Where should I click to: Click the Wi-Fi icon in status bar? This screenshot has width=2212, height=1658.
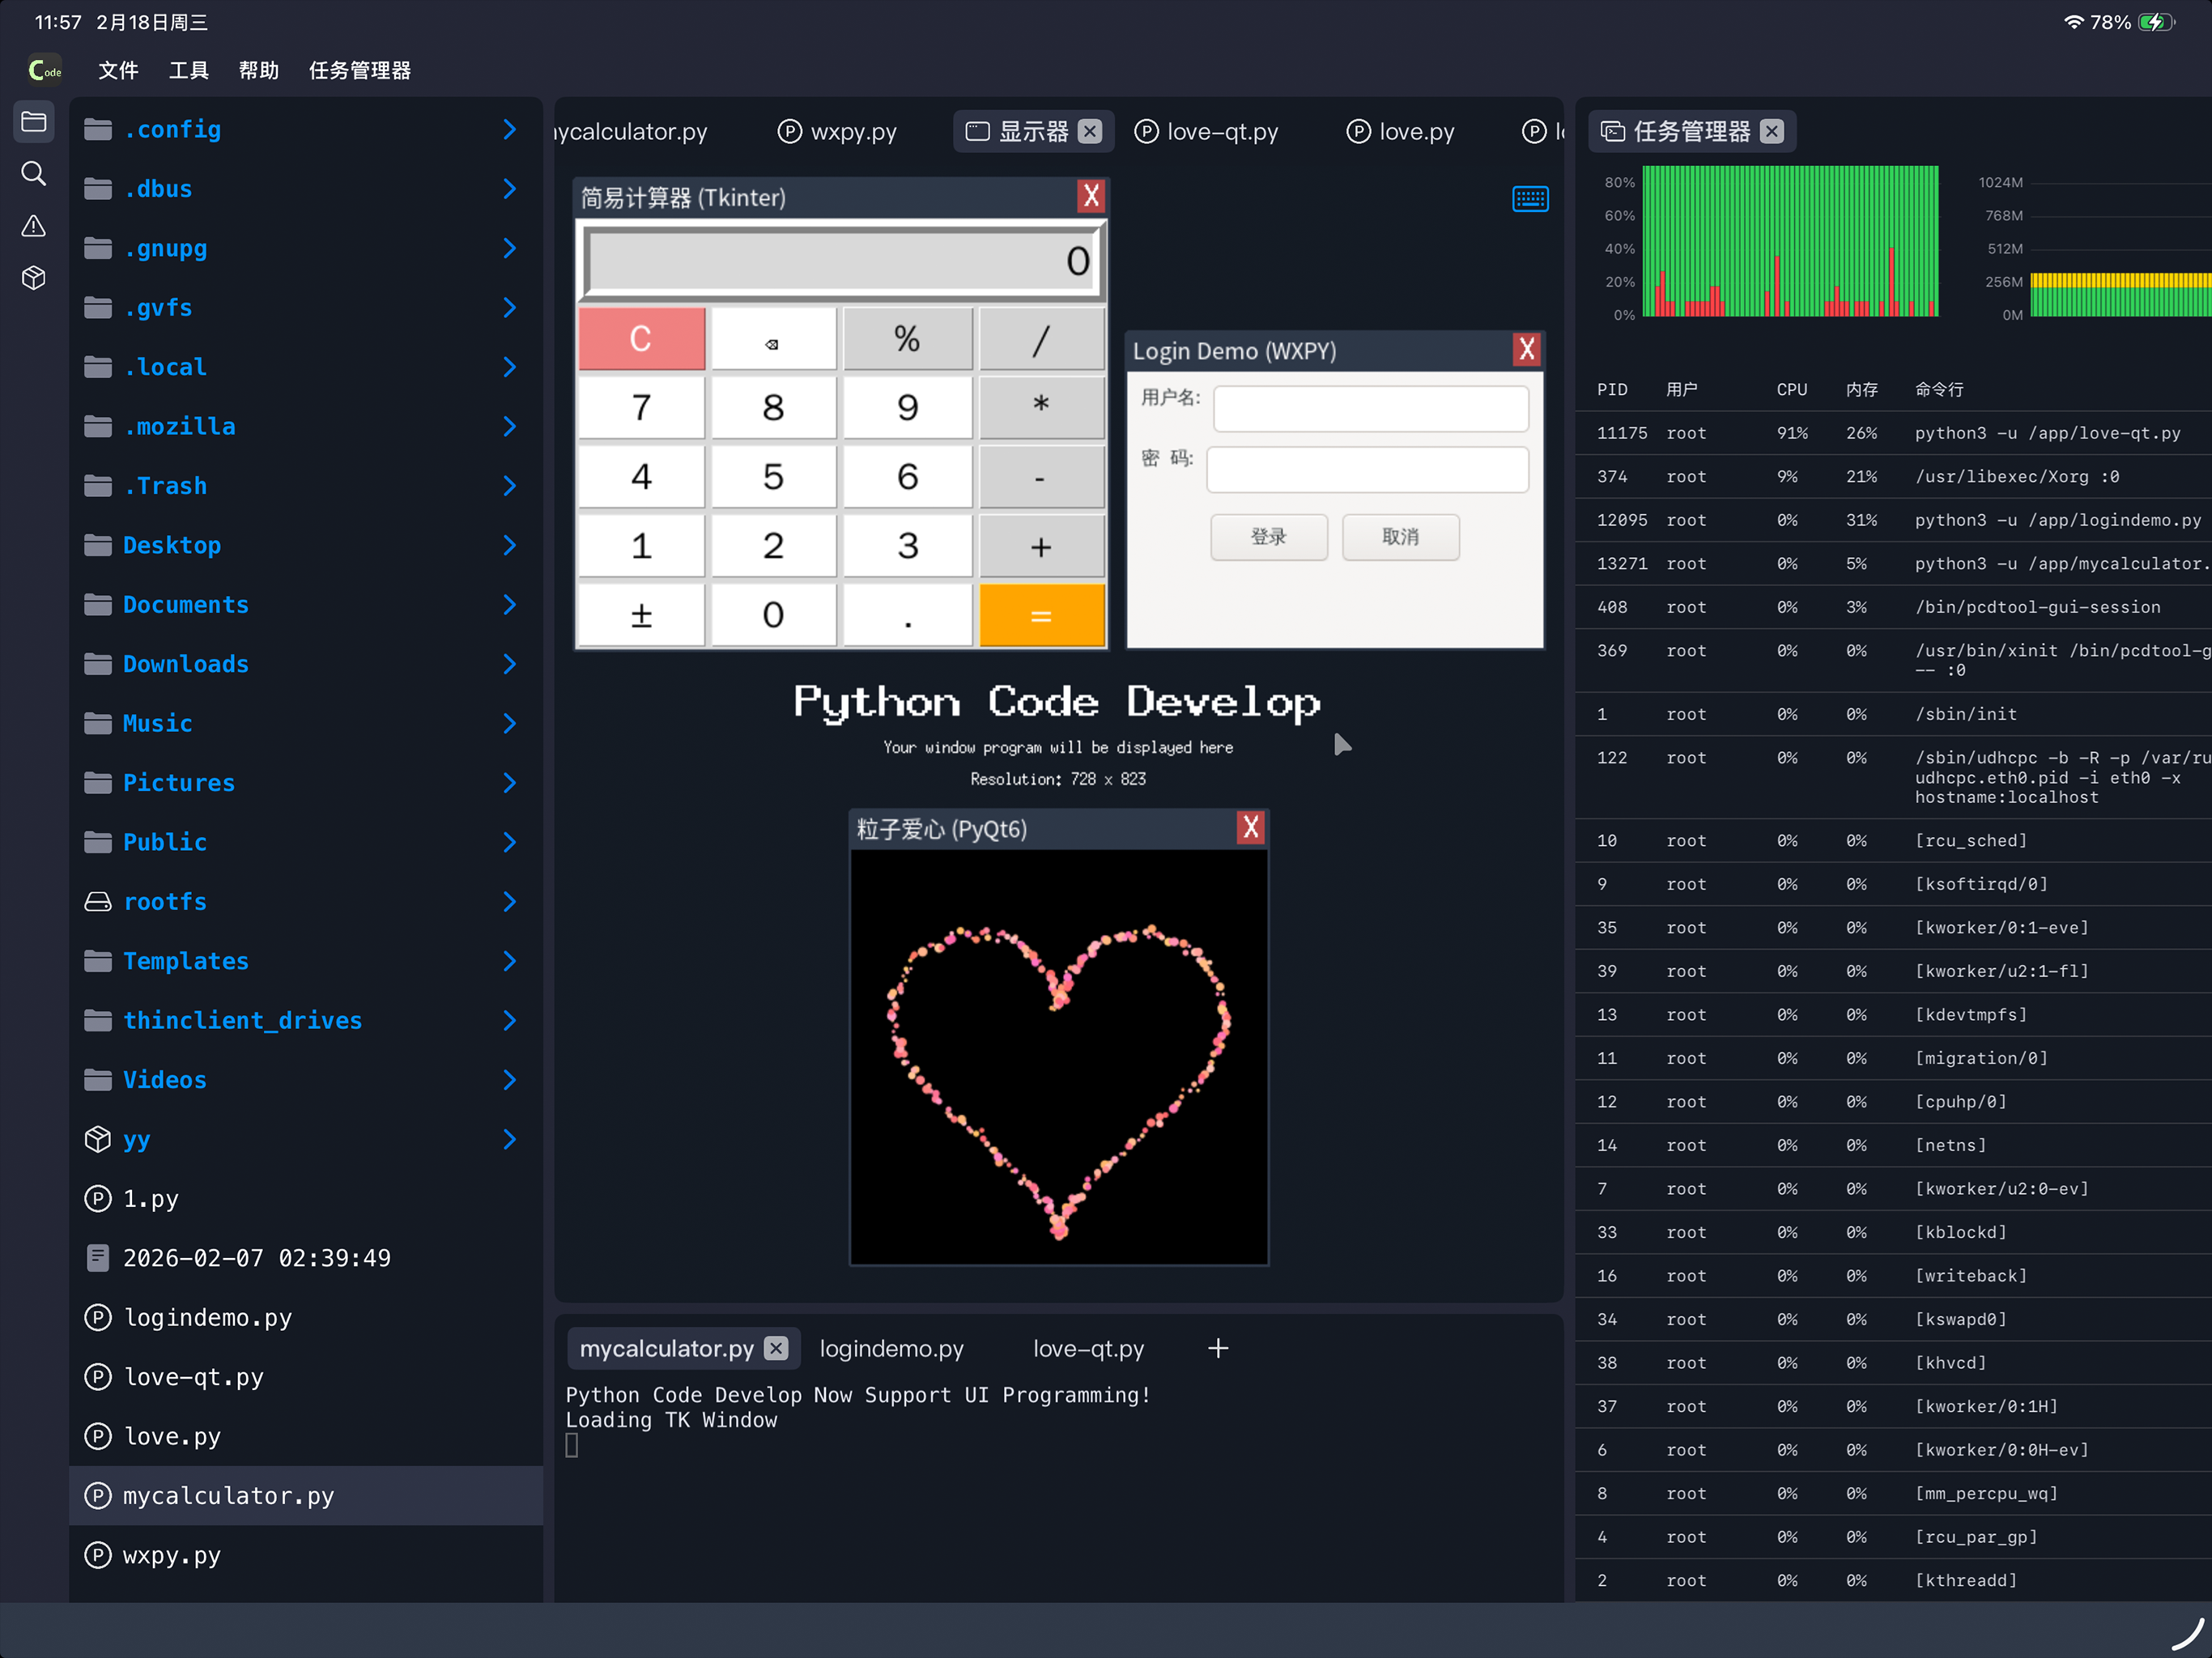(2074, 22)
